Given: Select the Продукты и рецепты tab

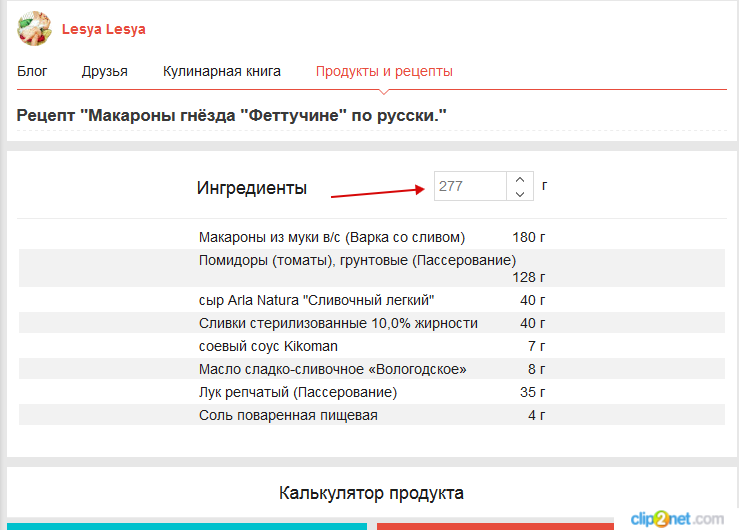Looking at the screenshot, I should (384, 71).
